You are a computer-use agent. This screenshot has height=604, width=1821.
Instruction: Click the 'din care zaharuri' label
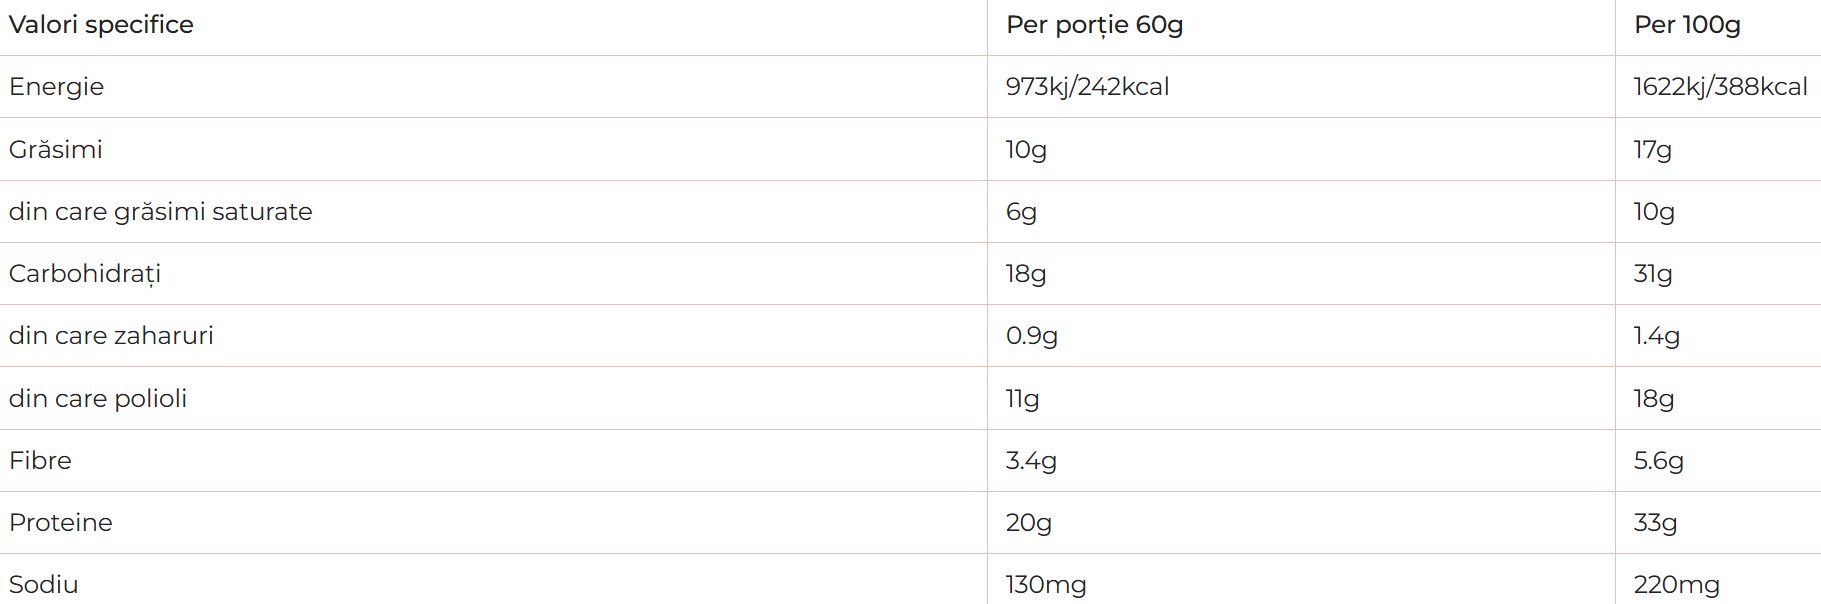coord(111,335)
